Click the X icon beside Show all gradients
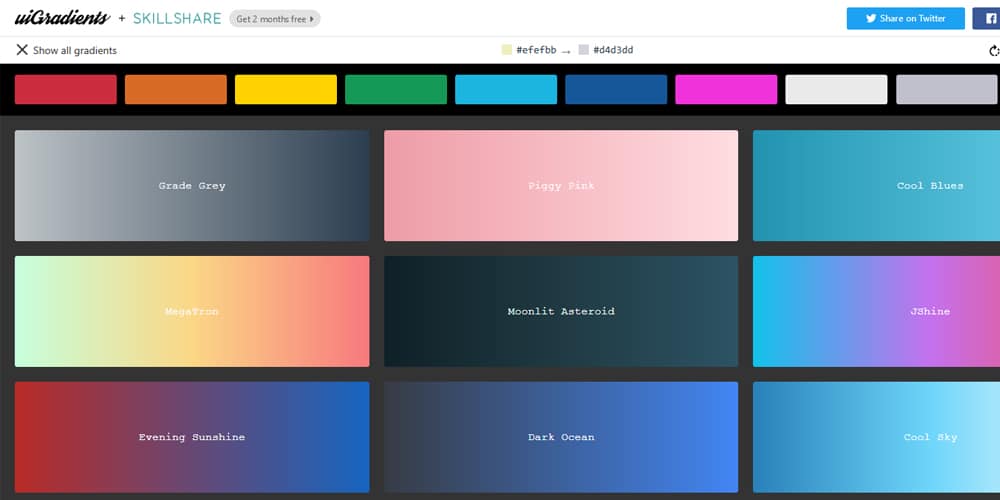The image size is (1000, 500). click(x=22, y=50)
